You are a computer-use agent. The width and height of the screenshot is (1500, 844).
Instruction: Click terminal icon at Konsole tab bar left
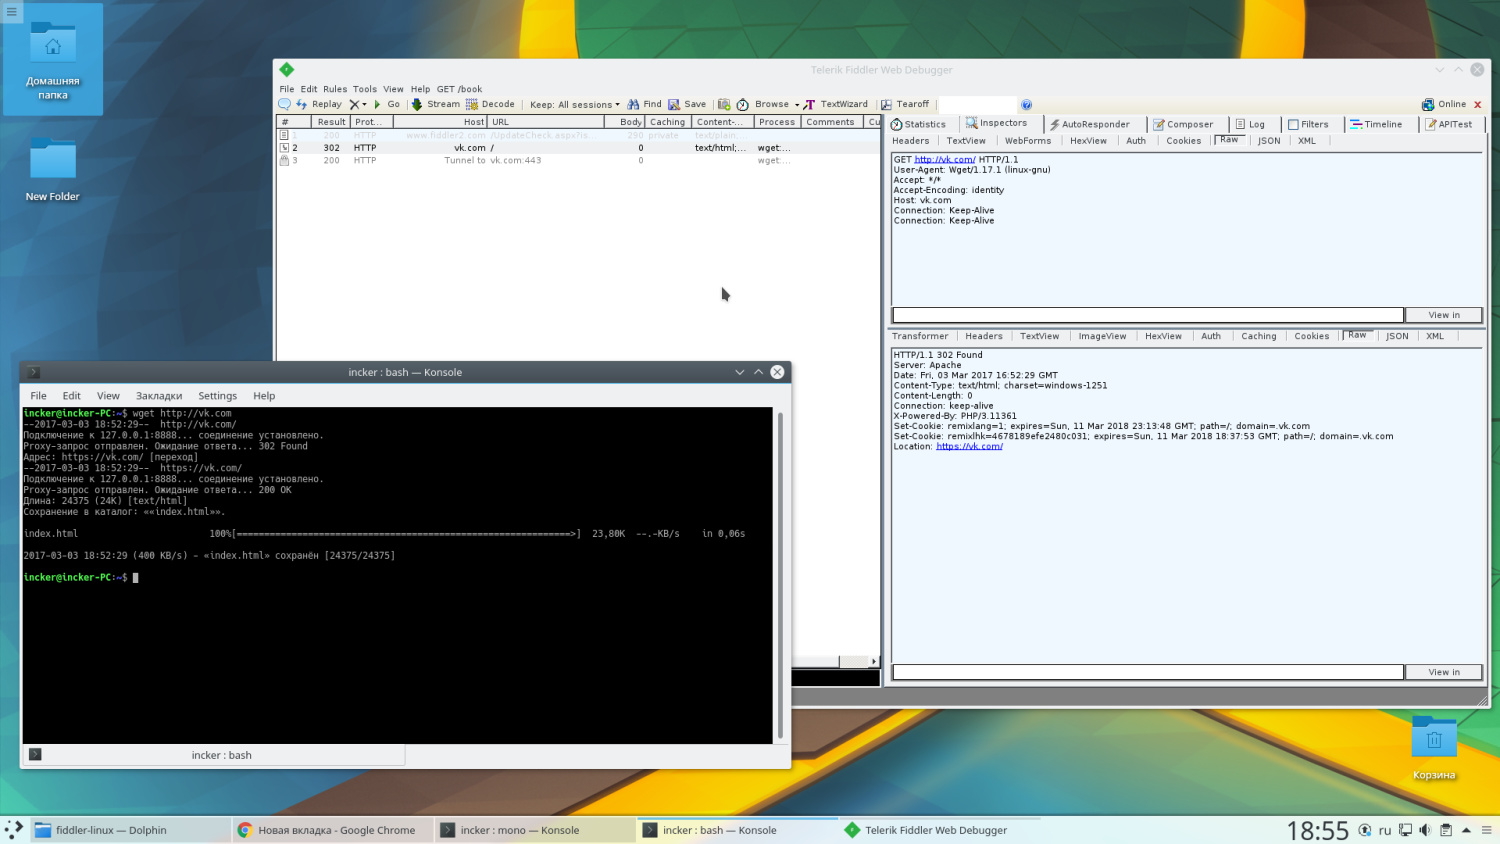pos(35,754)
